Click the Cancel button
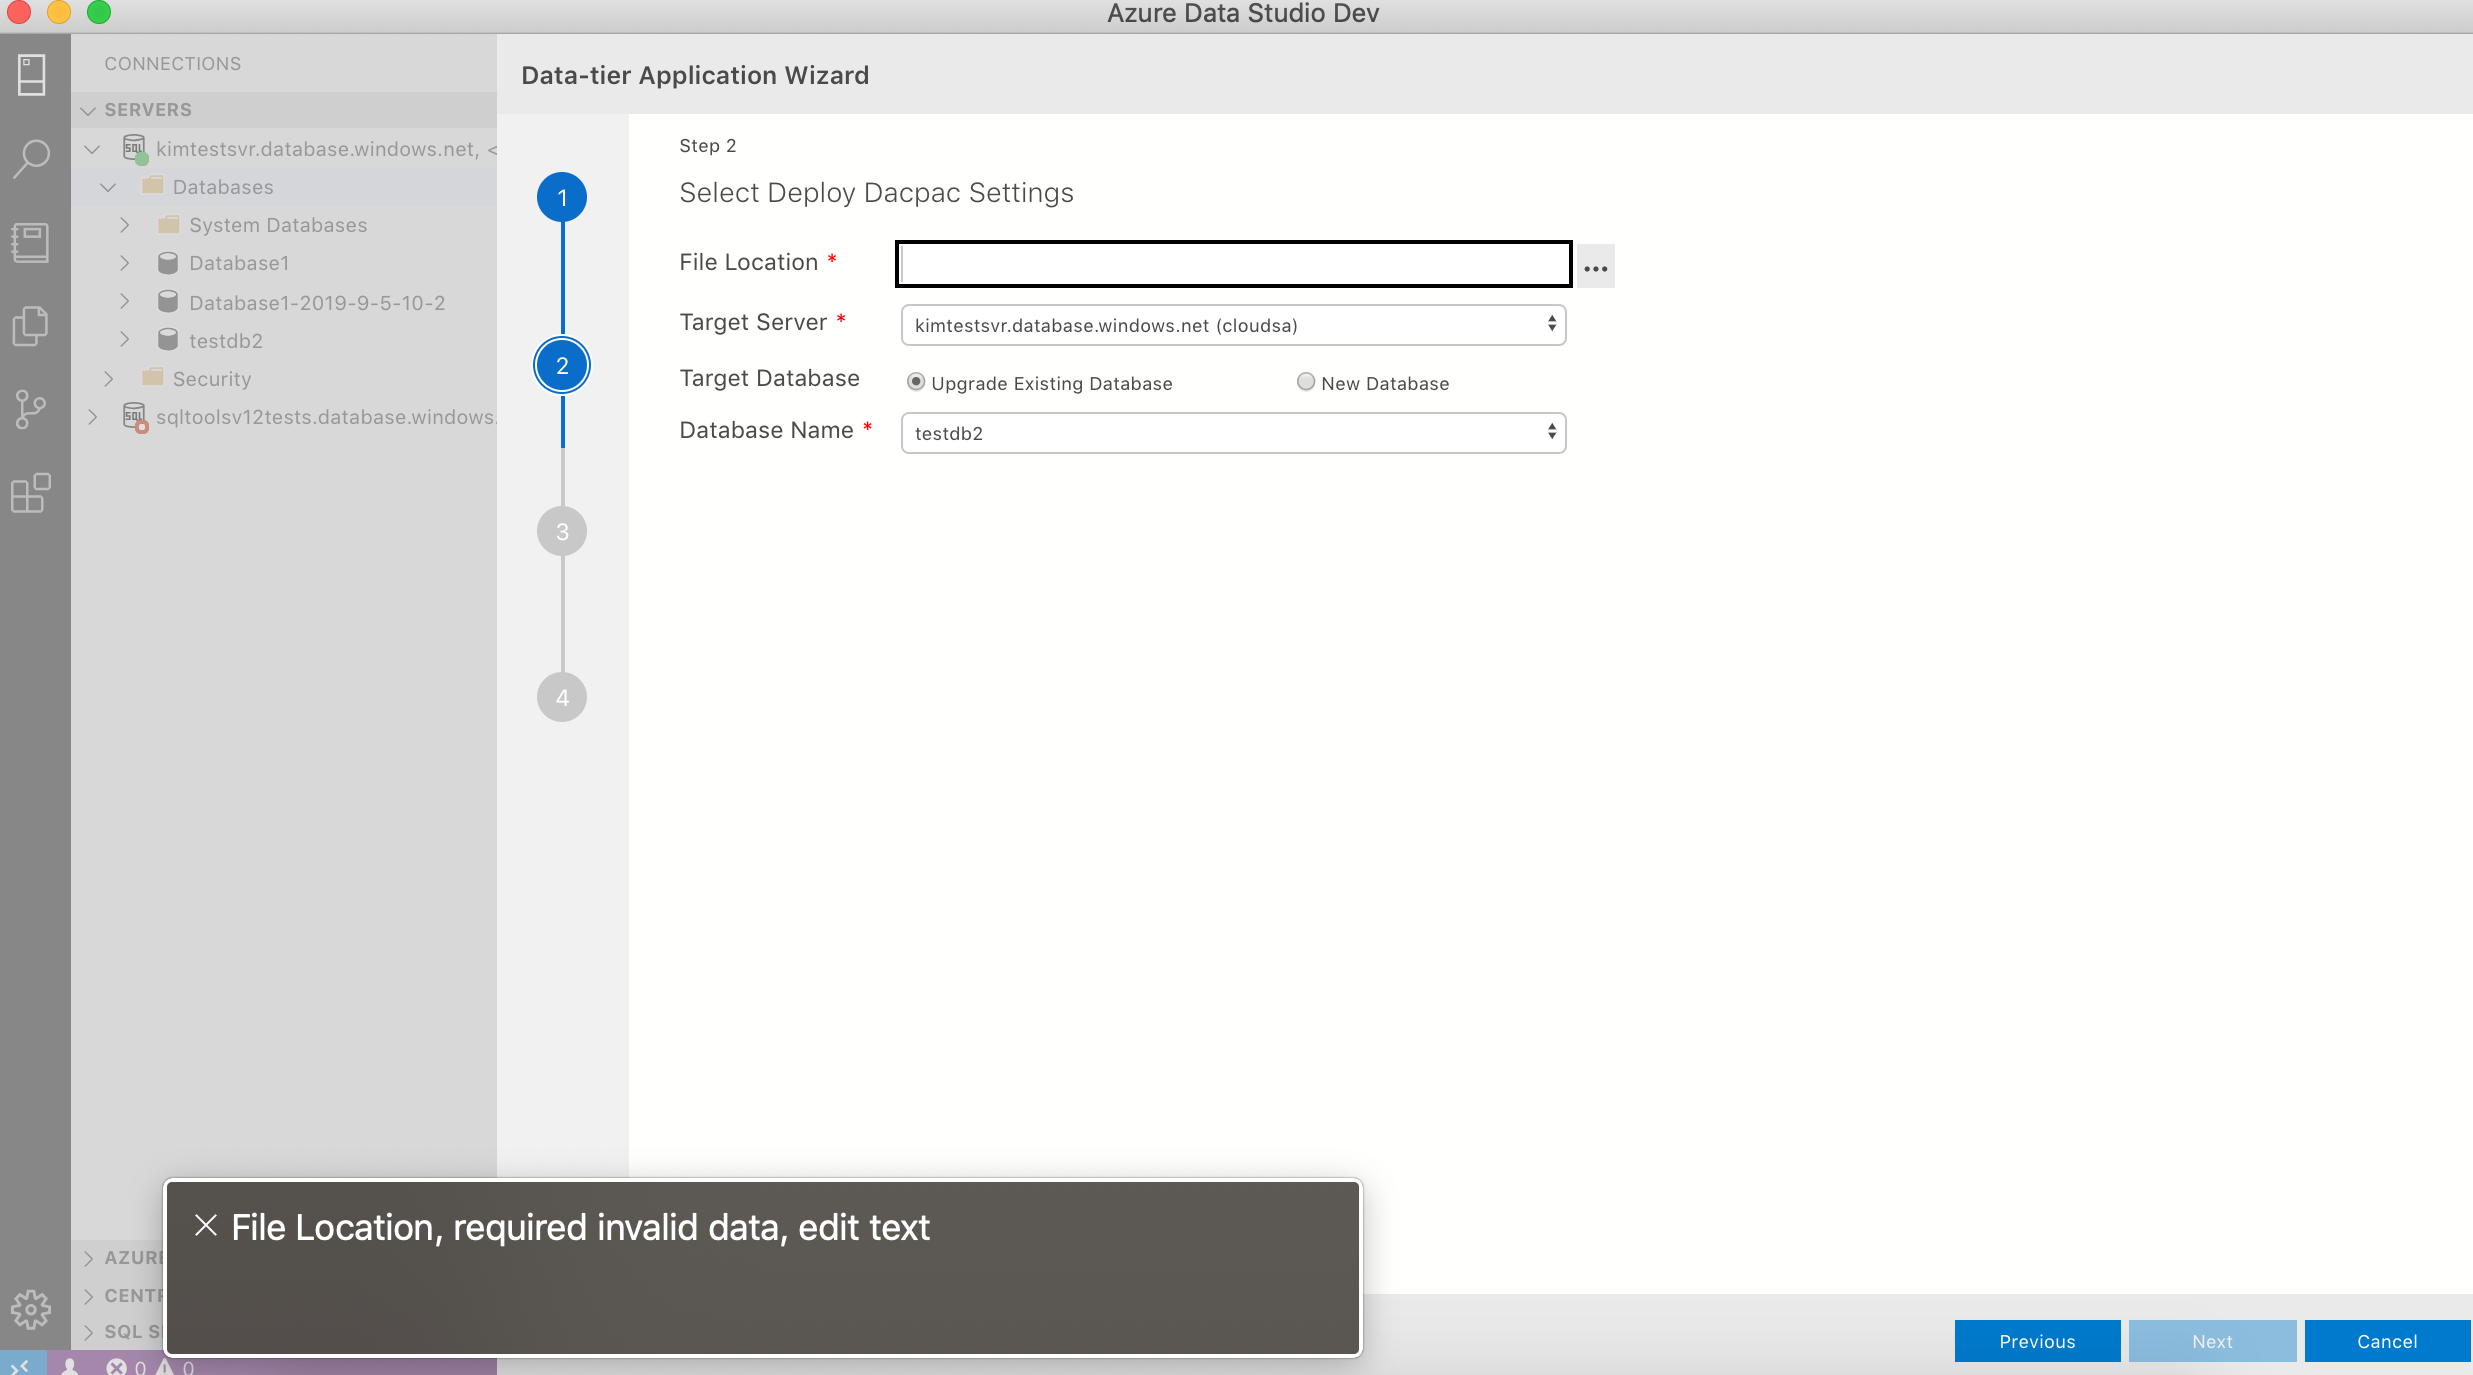Viewport: 2473px width, 1375px height. click(2385, 1340)
